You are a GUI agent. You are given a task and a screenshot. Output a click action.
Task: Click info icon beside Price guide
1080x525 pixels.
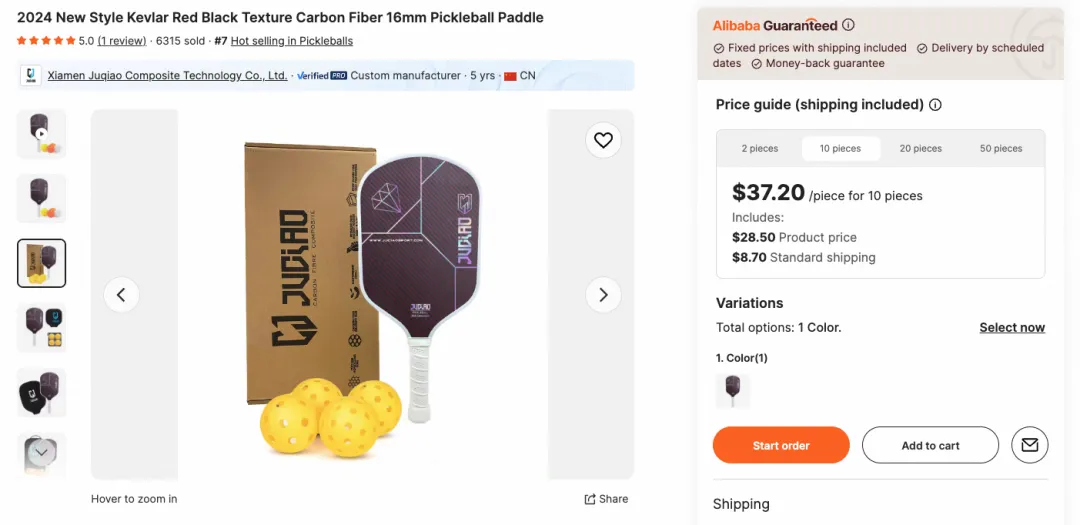(x=935, y=105)
